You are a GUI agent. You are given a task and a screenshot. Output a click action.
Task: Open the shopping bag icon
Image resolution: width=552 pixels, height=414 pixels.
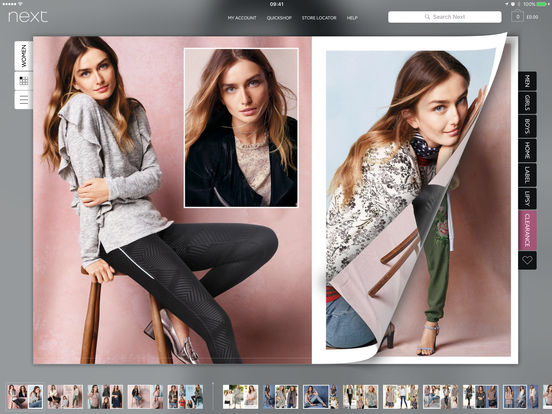(517, 17)
